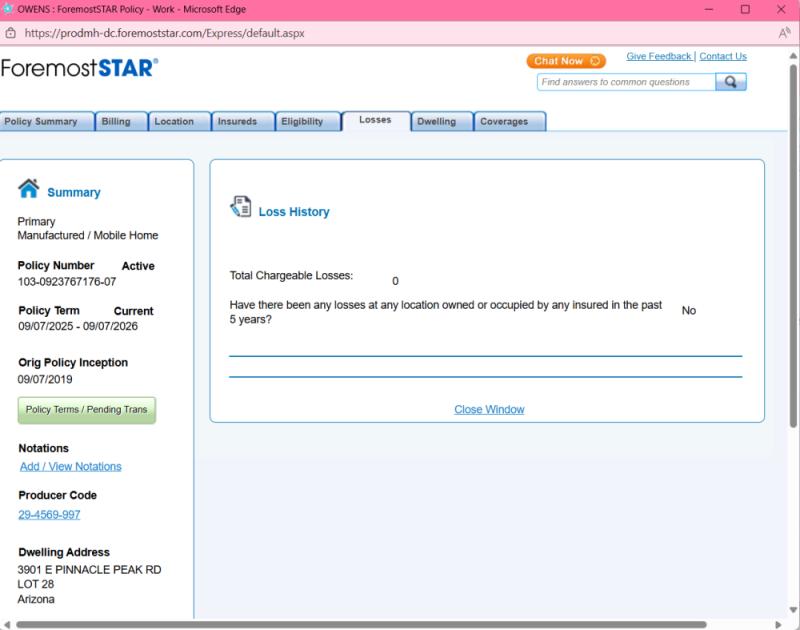Image resolution: width=800 pixels, height=630 pixels.
Task: Open the Eligibility tab
Action: pos(302,122)
